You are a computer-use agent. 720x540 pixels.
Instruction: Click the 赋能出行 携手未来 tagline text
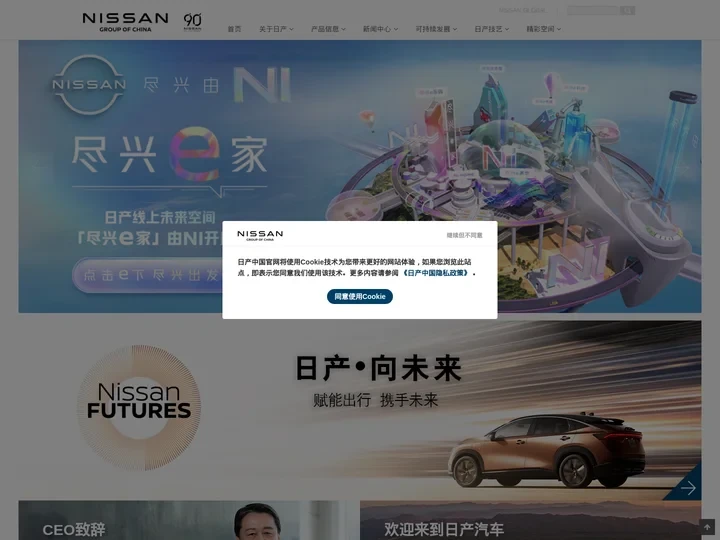click(x=376, y=400)
